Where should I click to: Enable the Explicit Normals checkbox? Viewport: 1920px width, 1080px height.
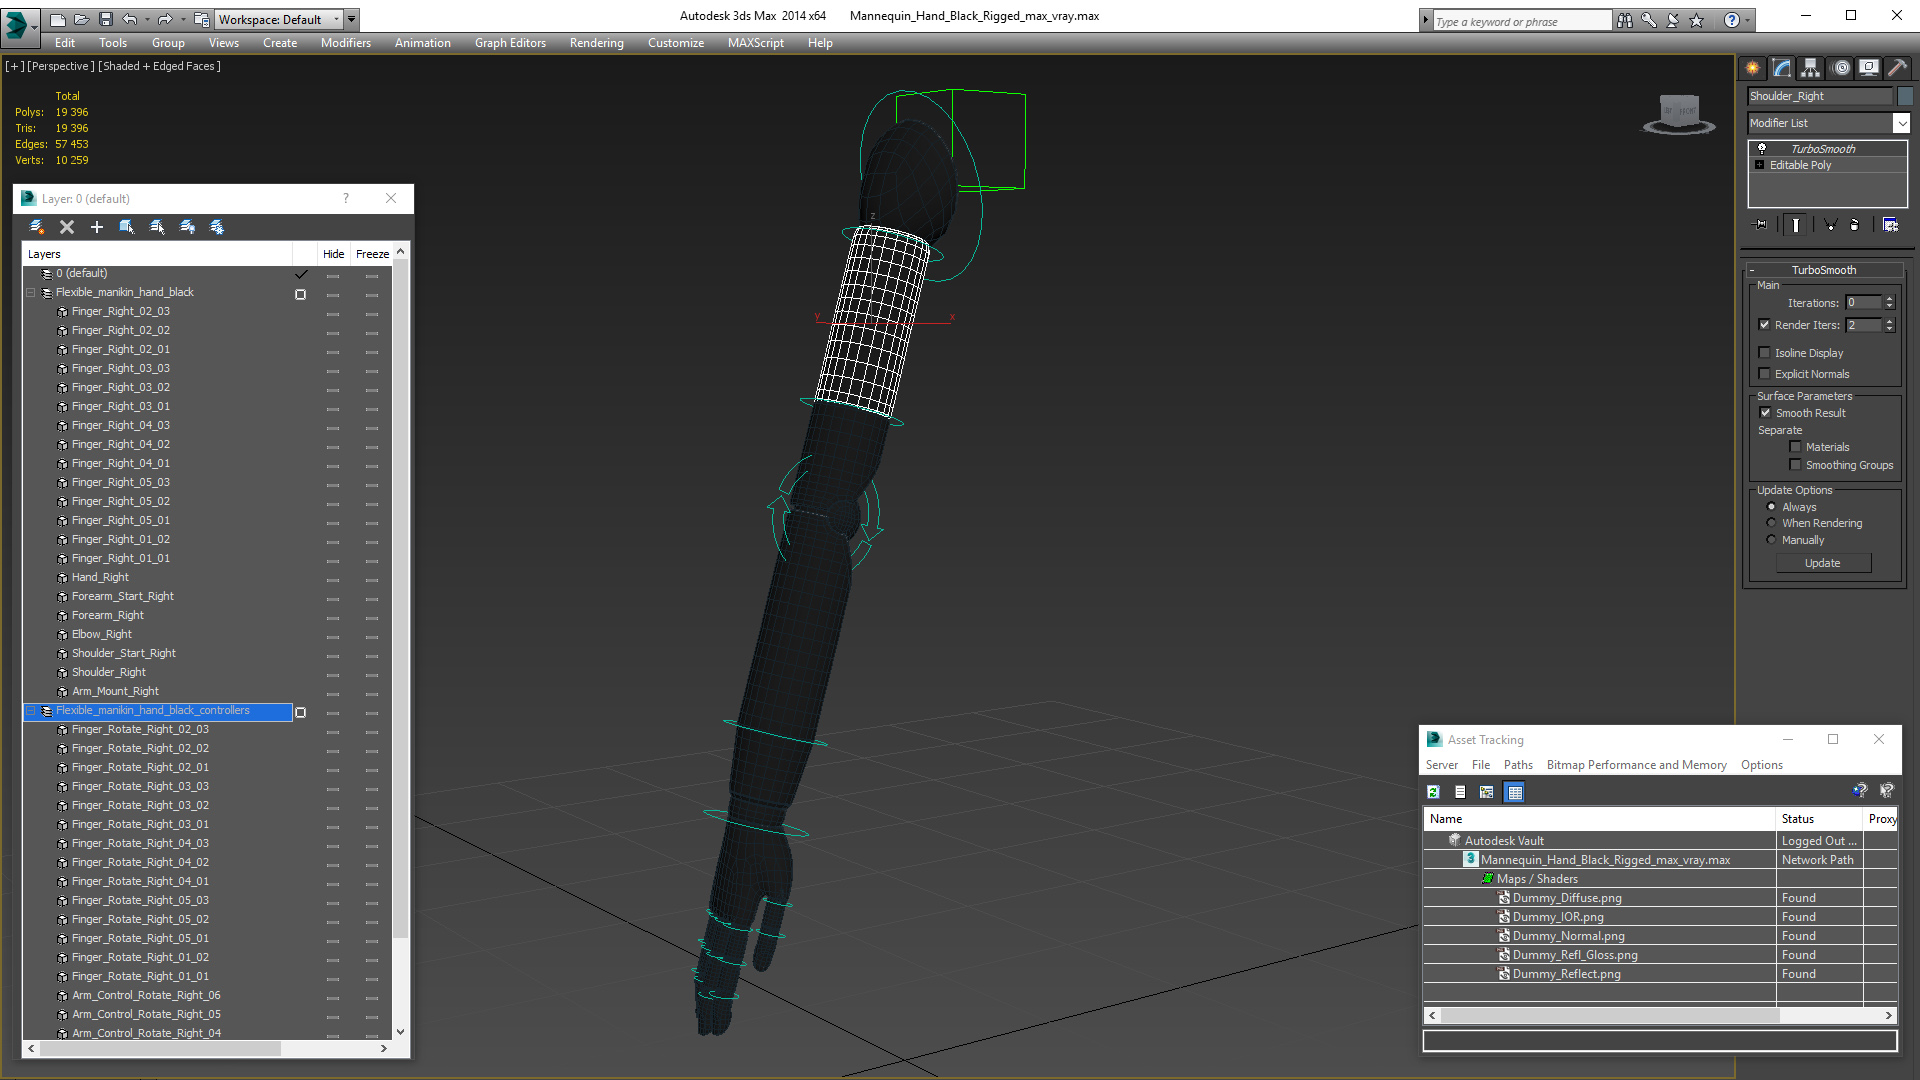pyautogui.click(x=1765, y=374)
